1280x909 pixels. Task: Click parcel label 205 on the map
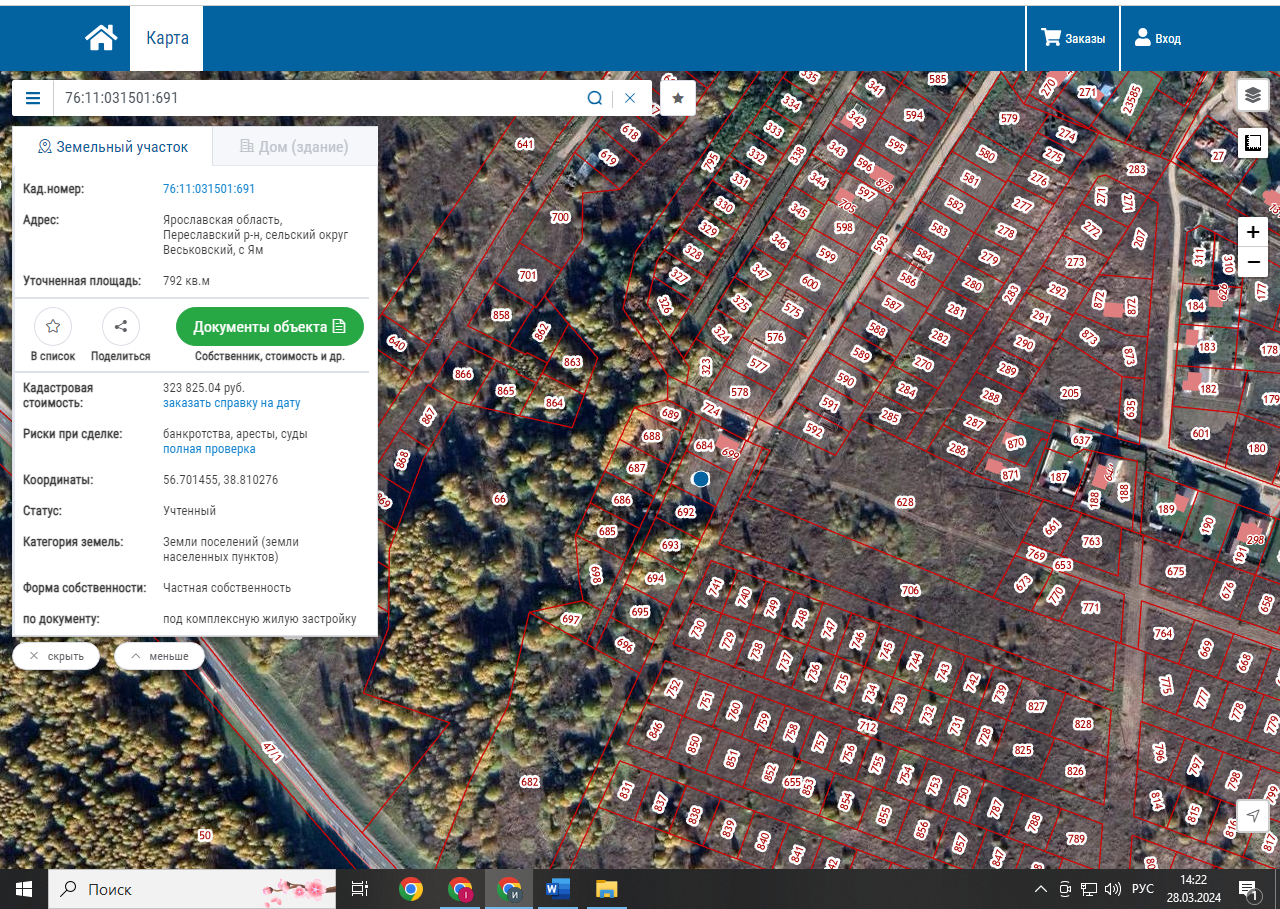[x=1070, y=392]
